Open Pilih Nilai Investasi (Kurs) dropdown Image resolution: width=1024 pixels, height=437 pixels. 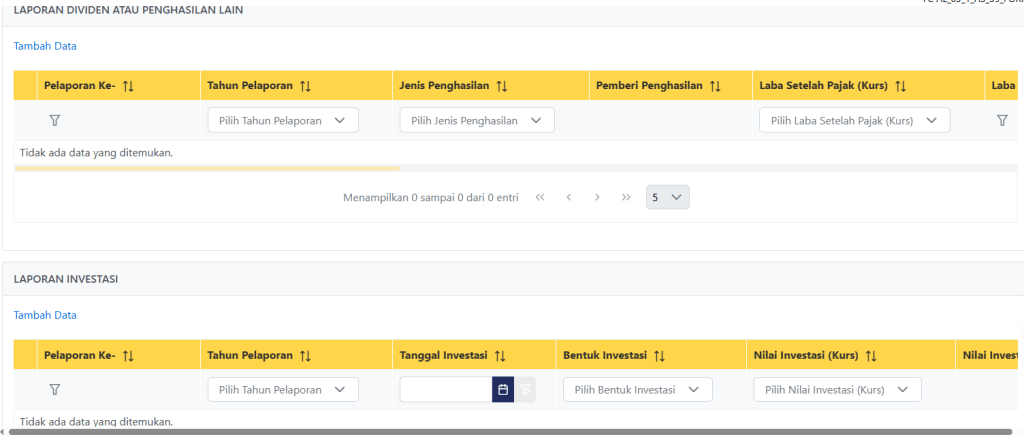837,390
